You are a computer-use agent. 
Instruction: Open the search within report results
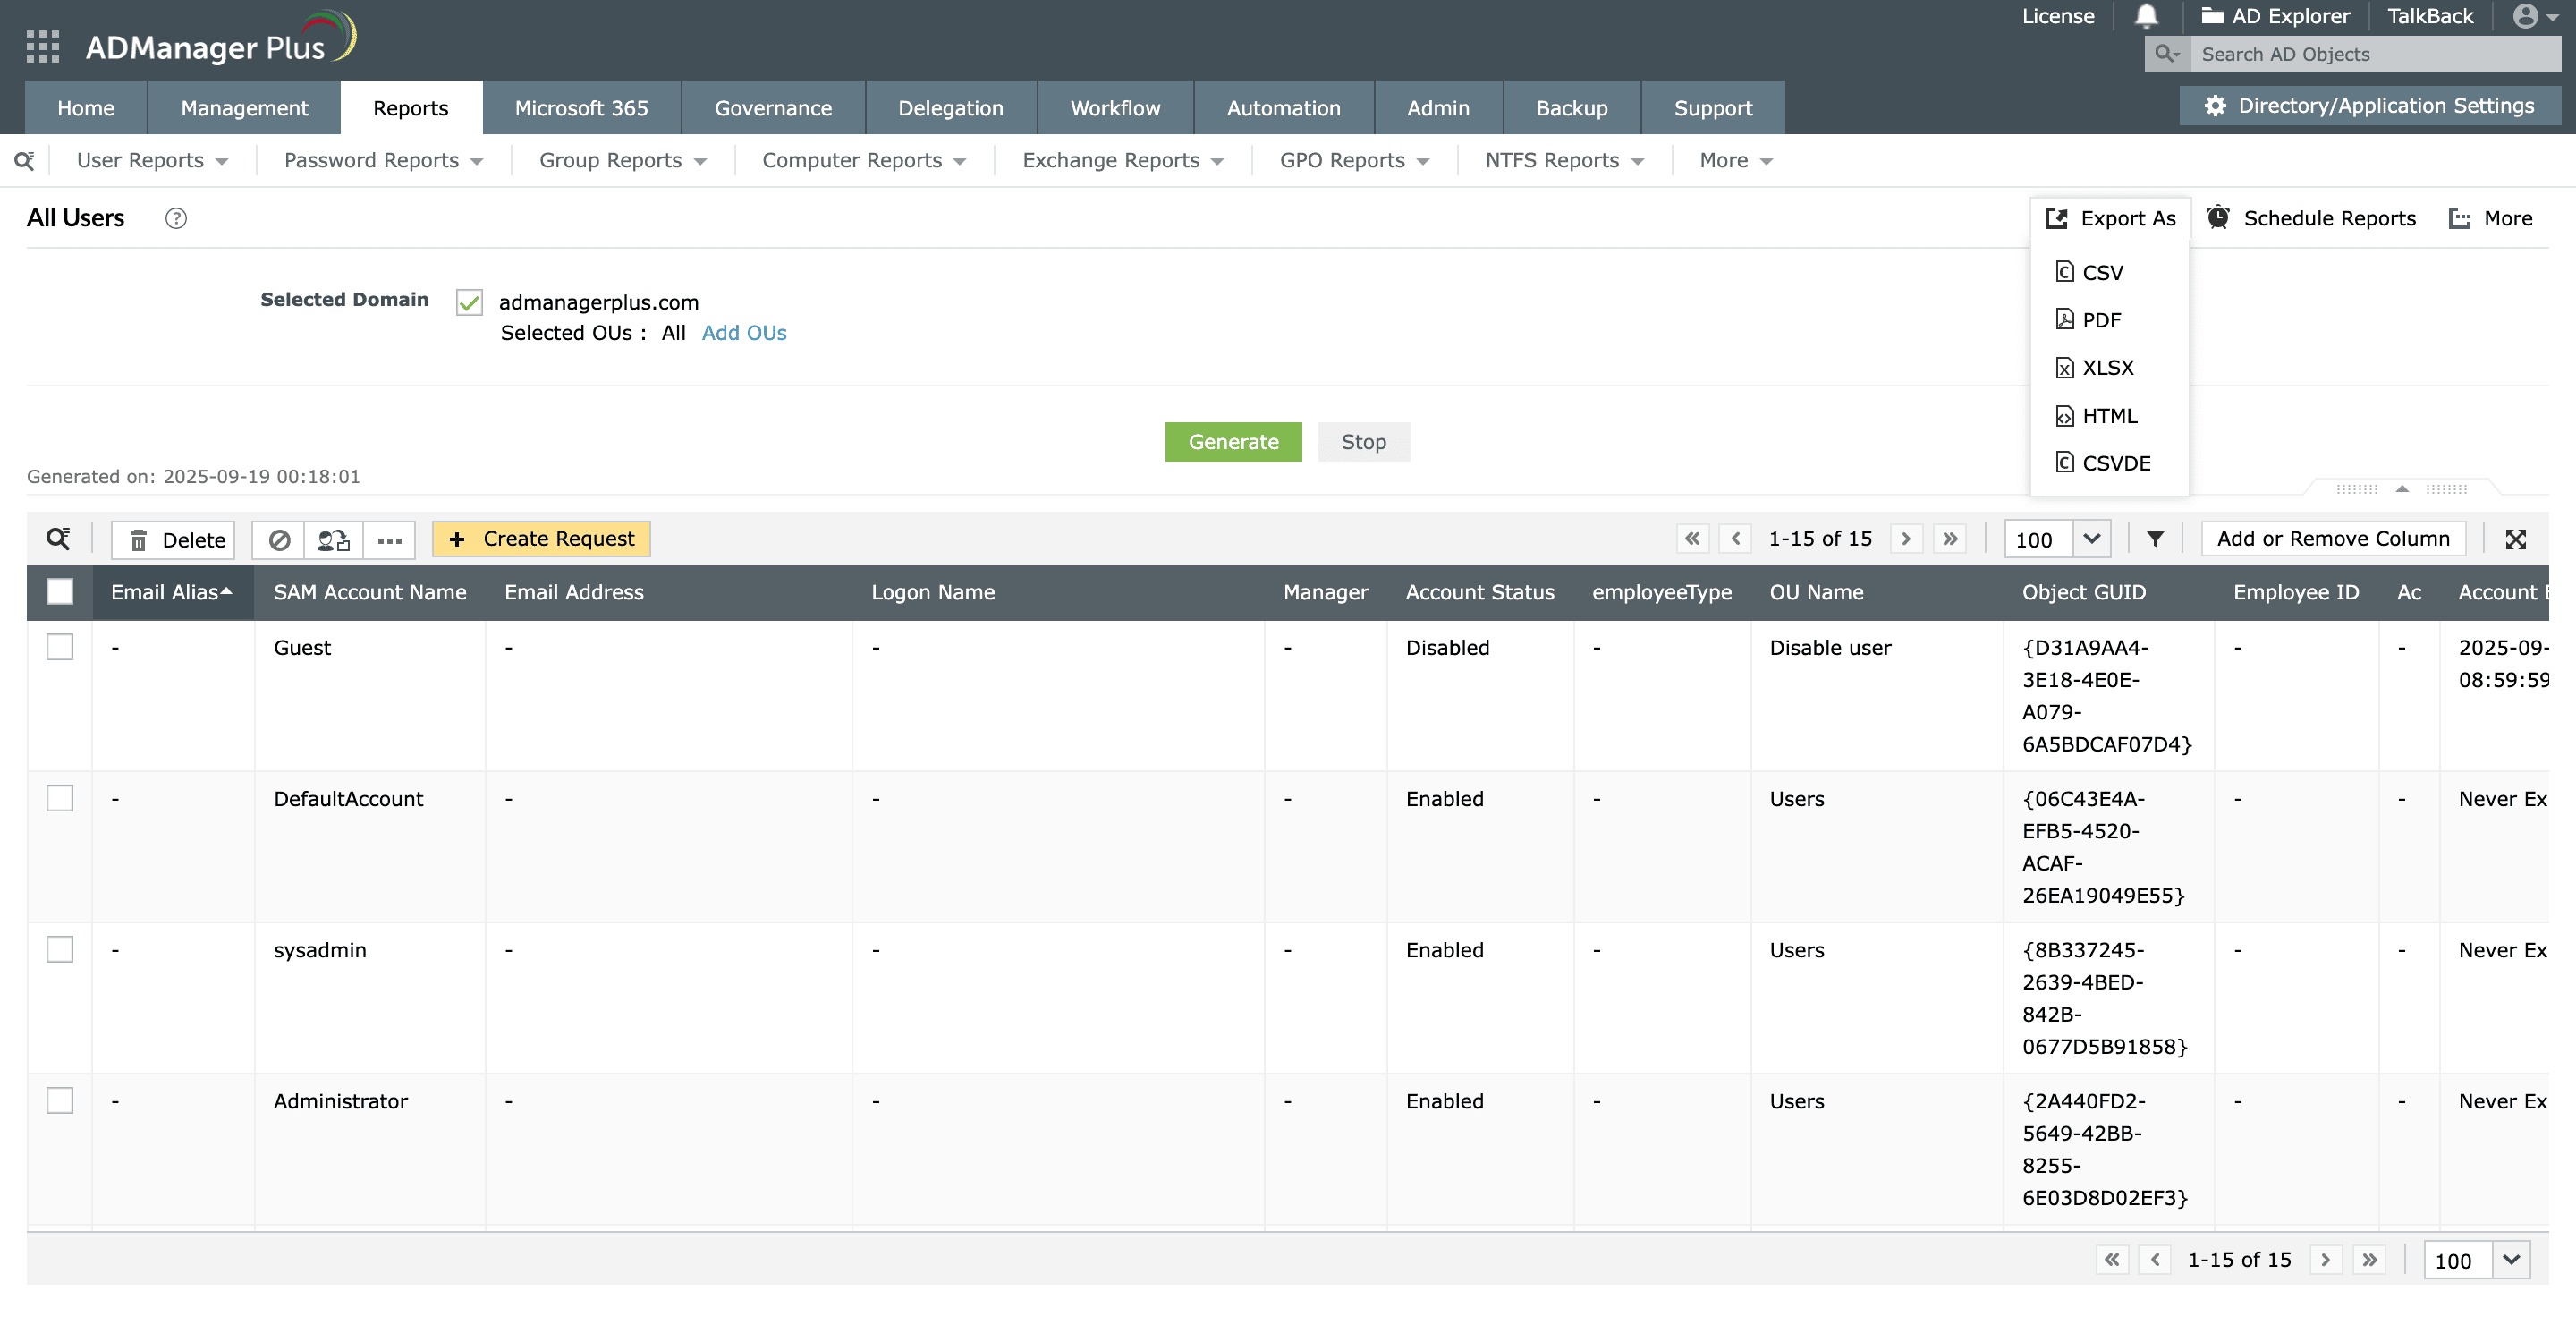58,538
